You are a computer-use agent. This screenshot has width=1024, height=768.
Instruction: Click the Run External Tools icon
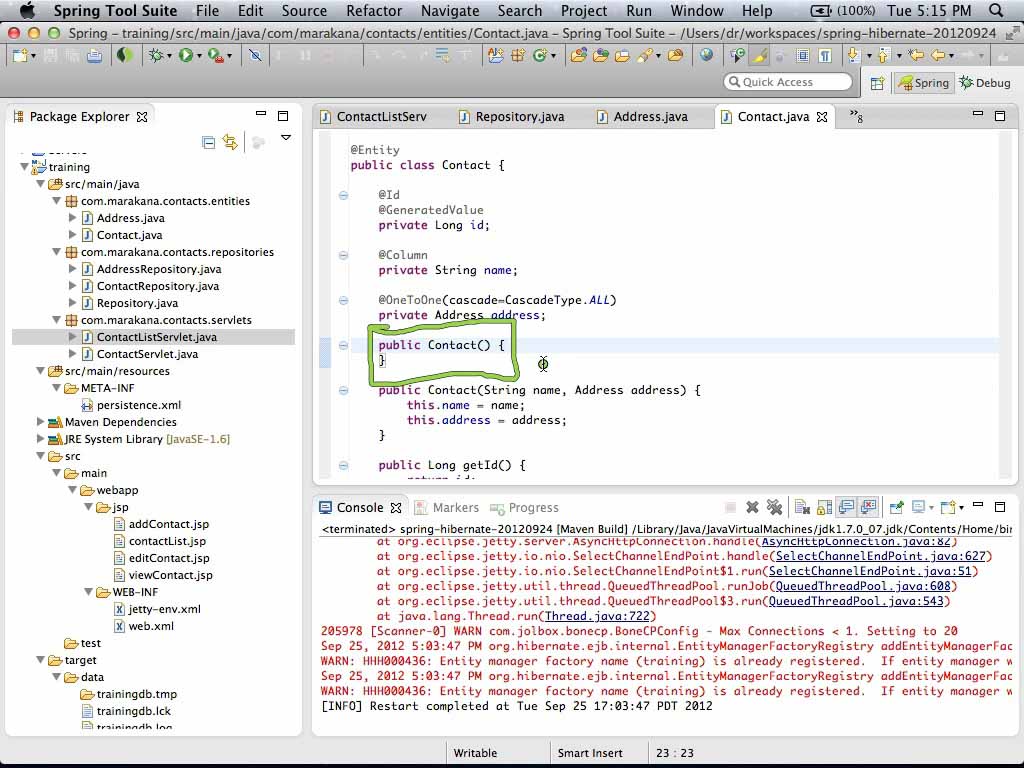(215, 56)
